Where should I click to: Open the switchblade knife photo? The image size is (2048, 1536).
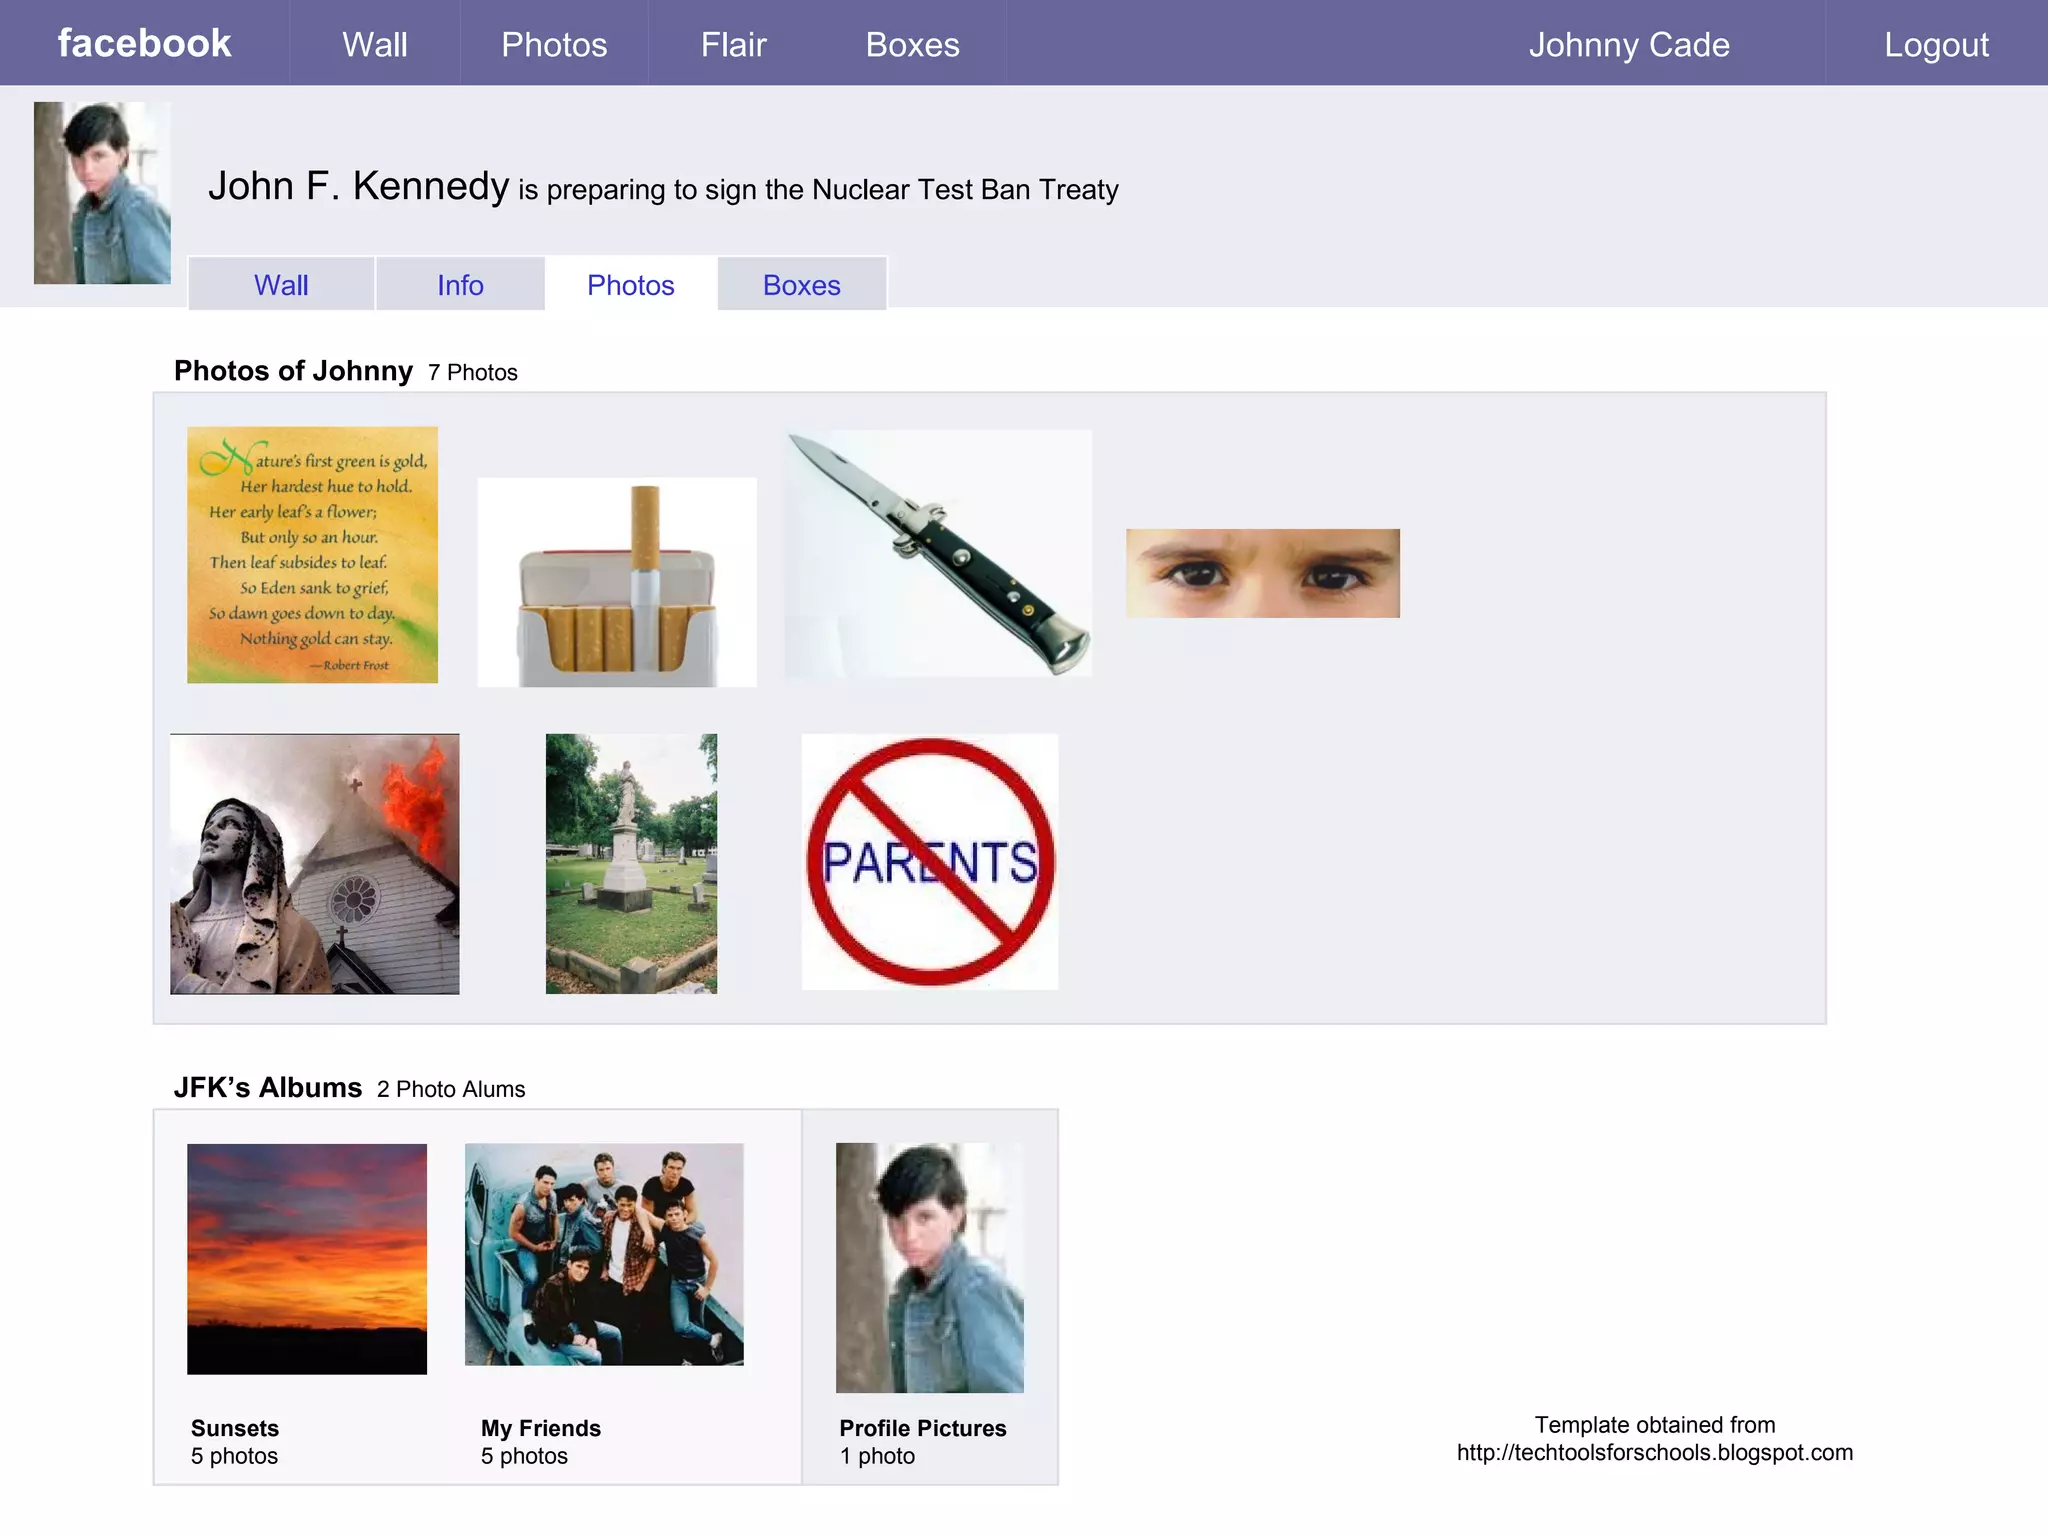938,553
